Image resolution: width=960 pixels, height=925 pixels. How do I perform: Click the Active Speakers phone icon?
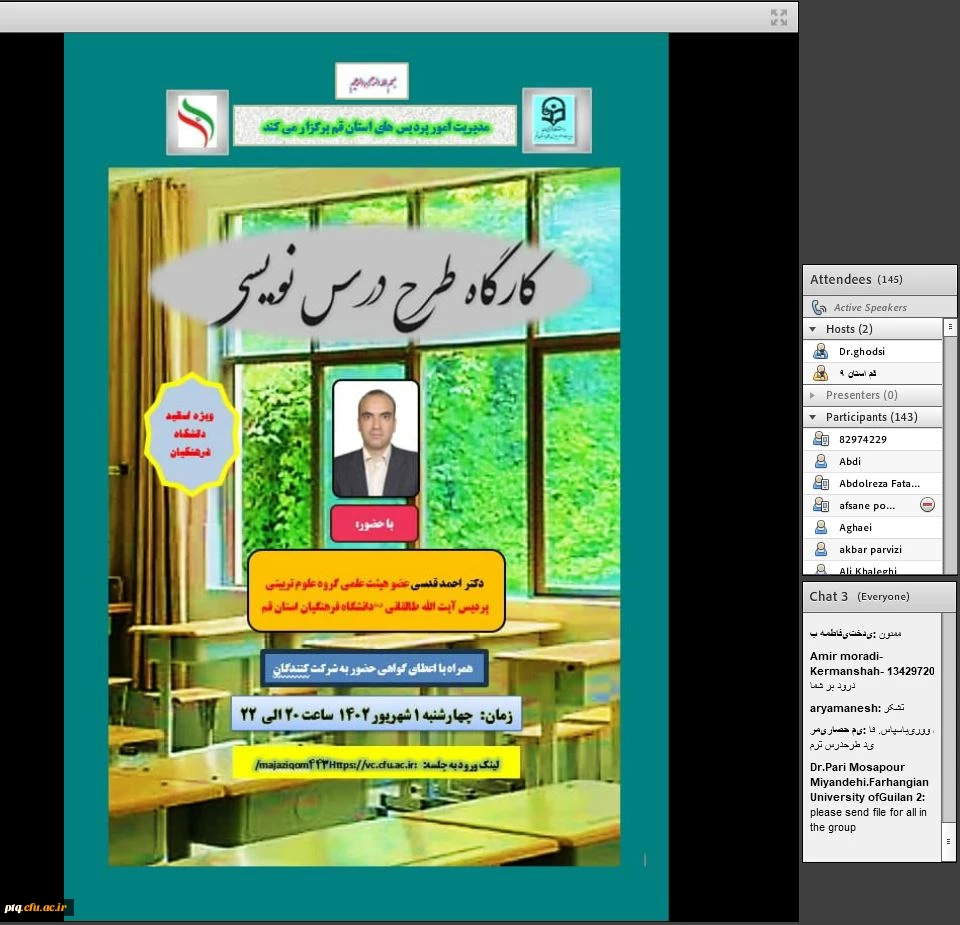(x=819, y=307)
